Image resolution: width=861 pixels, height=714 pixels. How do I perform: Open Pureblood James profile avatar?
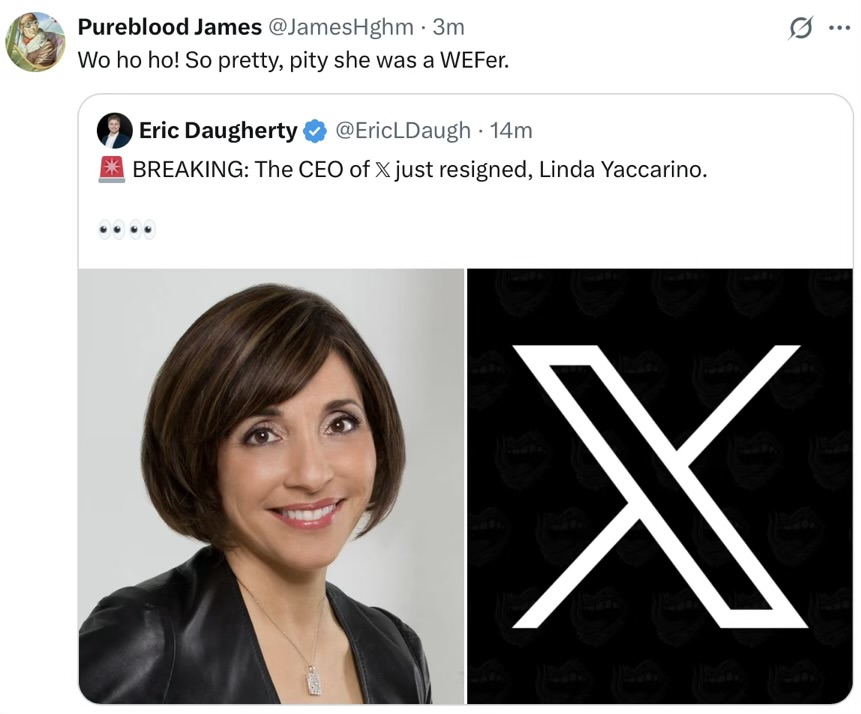pyautogui.click(x=35, y=42)
